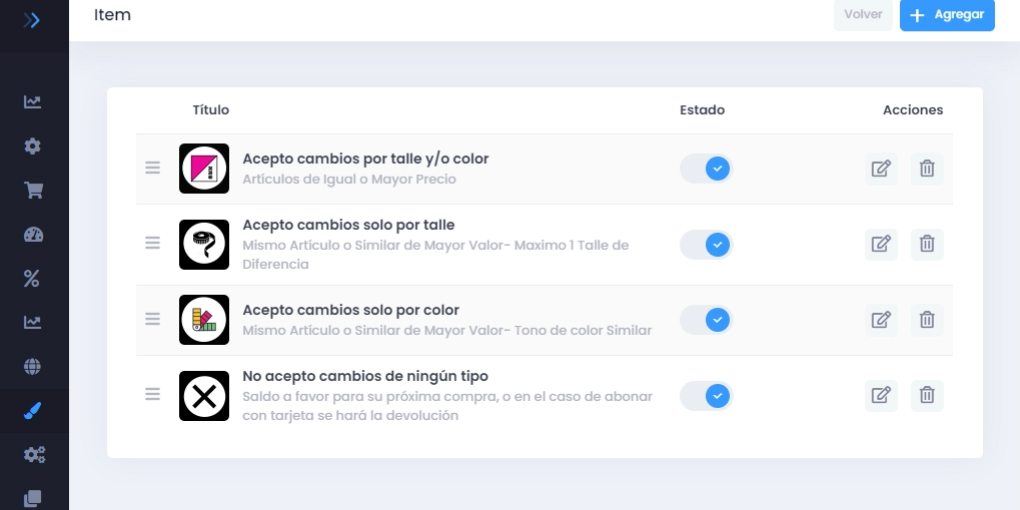Delete 'No acepto cambios de ningún tipo'
The image size is (1020, 510).
pyautogui.click(x=927, y=395)
